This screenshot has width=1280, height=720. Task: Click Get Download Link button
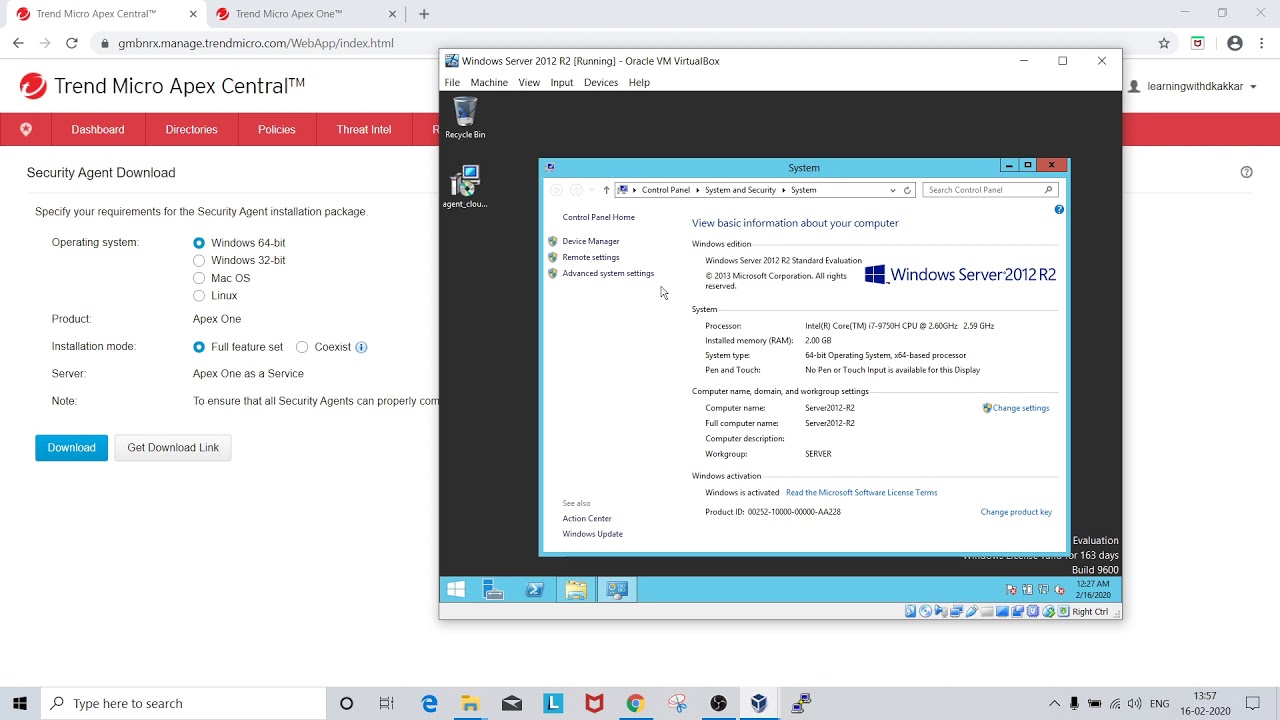pos(173,448)
